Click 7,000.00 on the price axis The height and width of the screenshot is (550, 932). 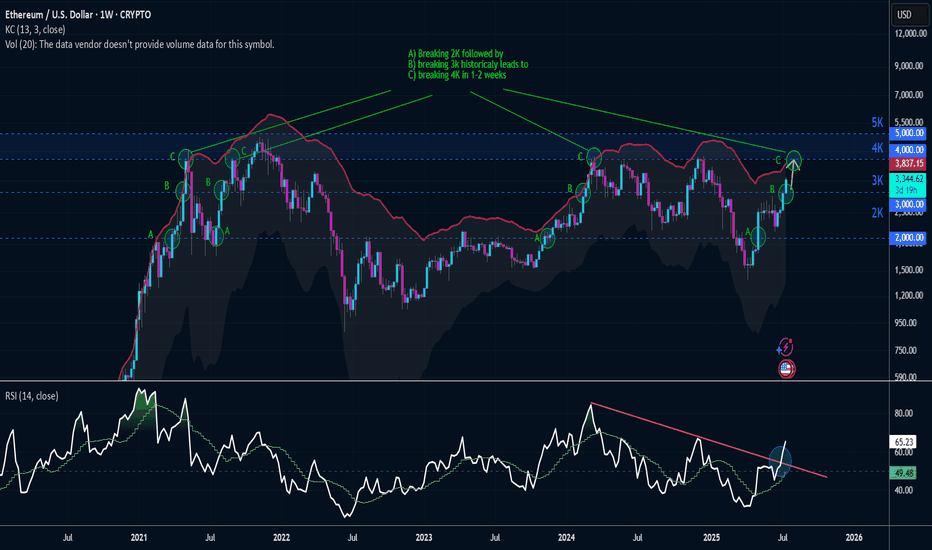click(x=909, y=95)
